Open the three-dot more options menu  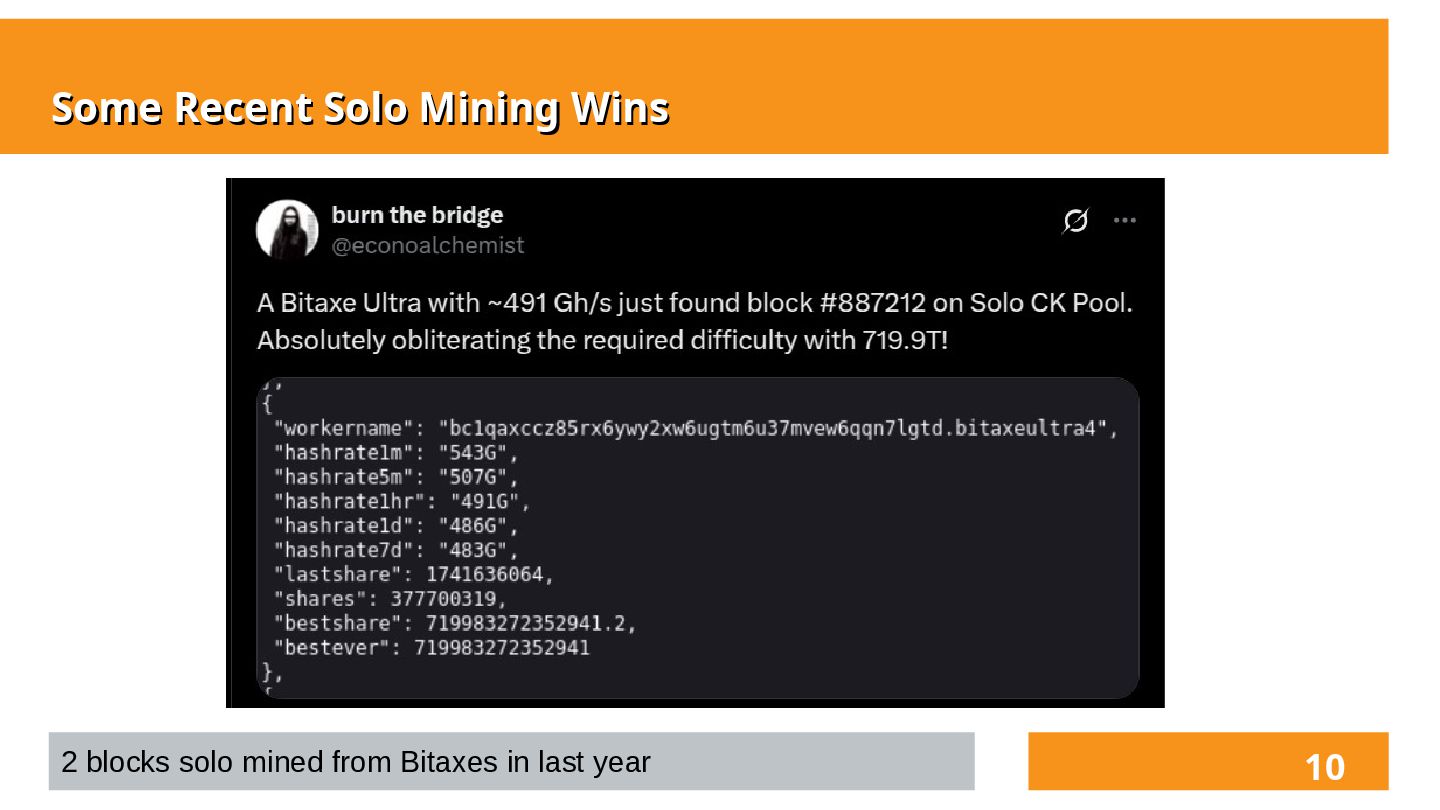pyautogui.click(x=1125, y=221)
